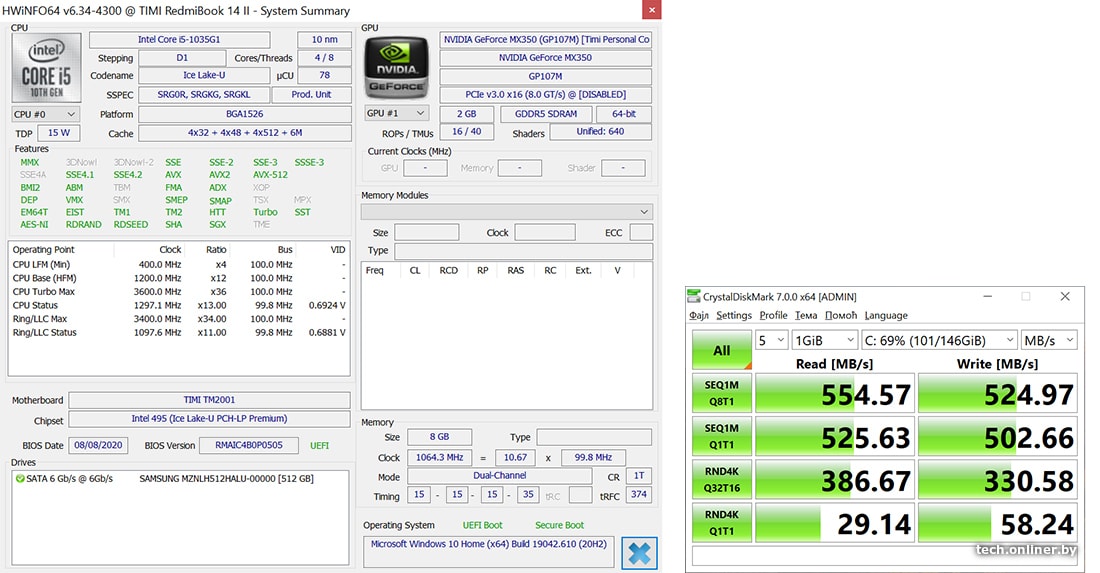Click the Intel Core i5-1035G1 CPU name field
Viewport: 1100px width, 573px height.
[x=180, y=40]
